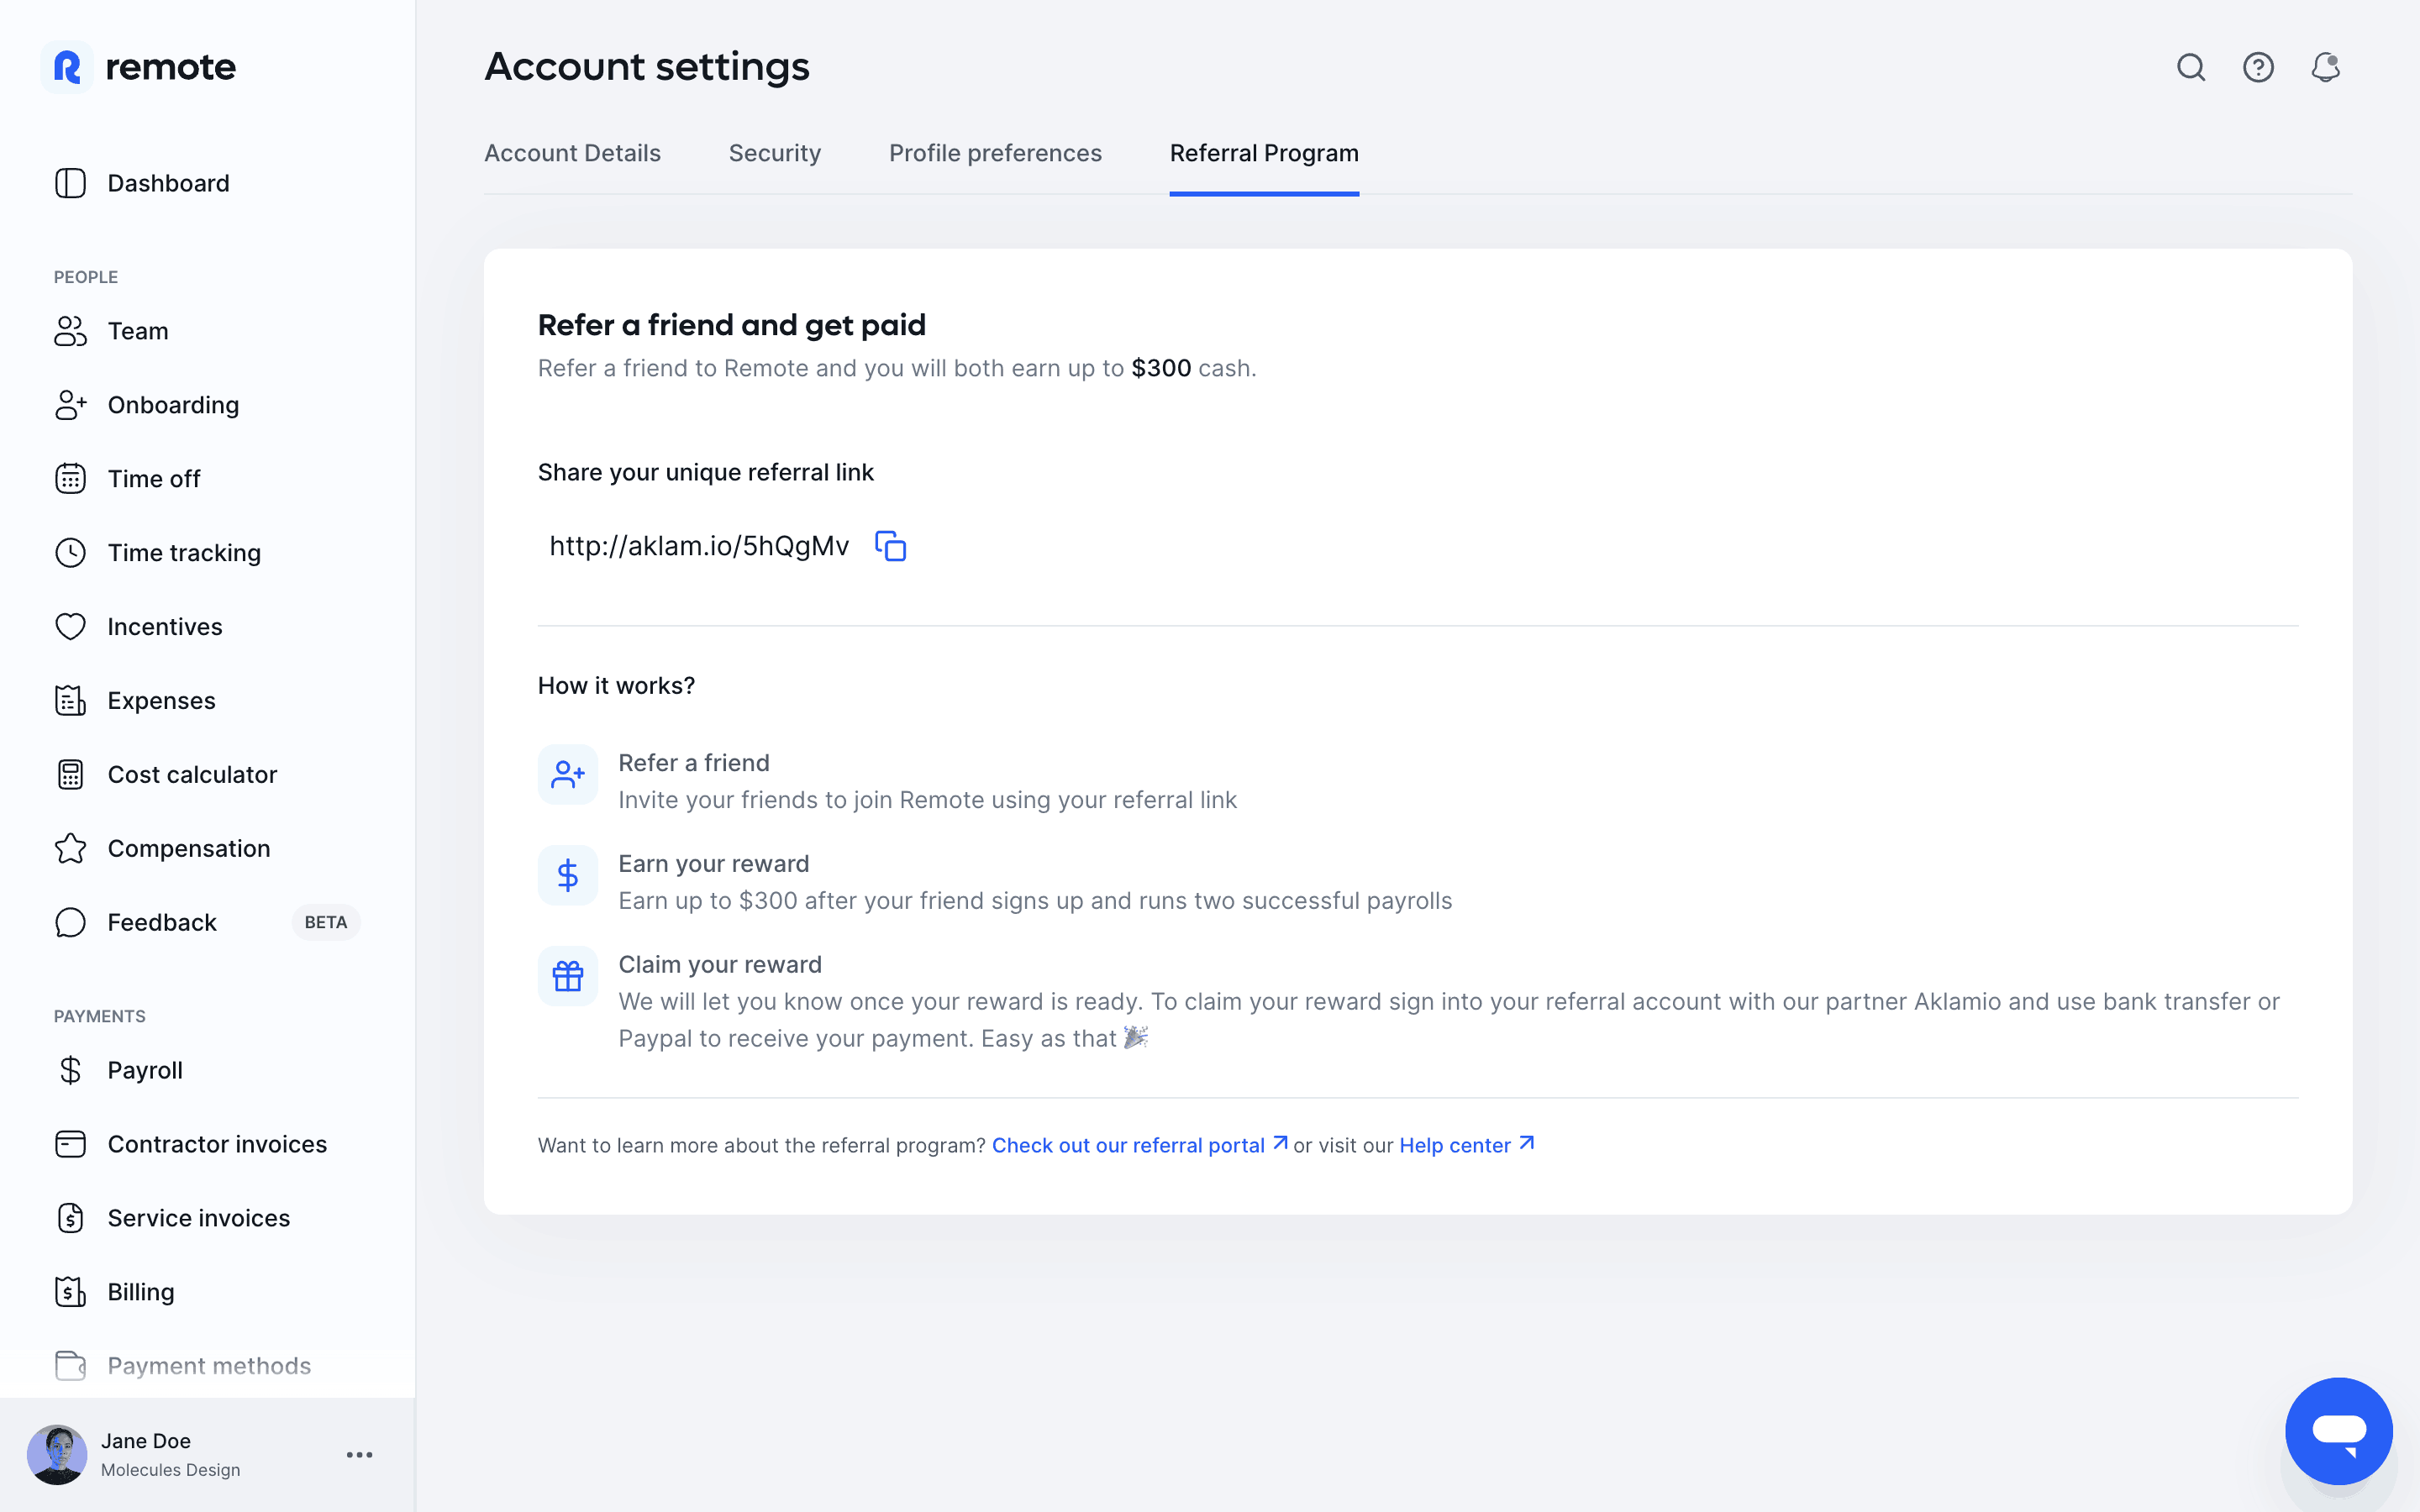
Task: Click the Remote logo icon
Action: pyautogui.click(x=67, y=67)
